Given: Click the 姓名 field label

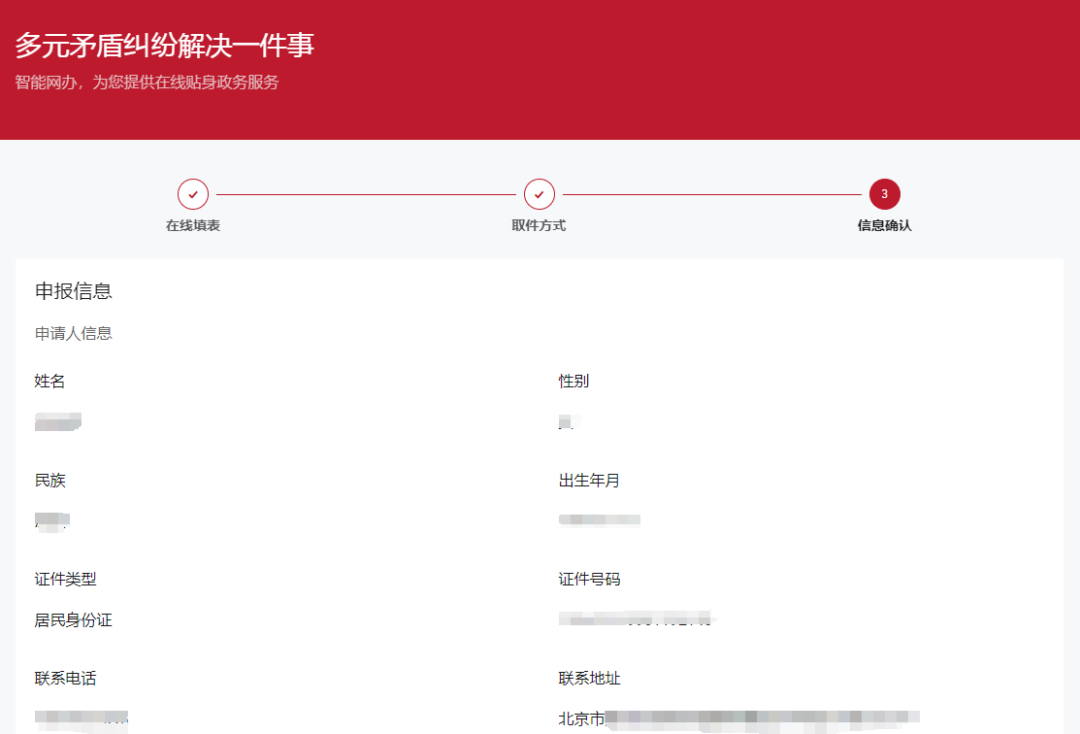Looking at the screenshot, I should (x=50, y=381).
